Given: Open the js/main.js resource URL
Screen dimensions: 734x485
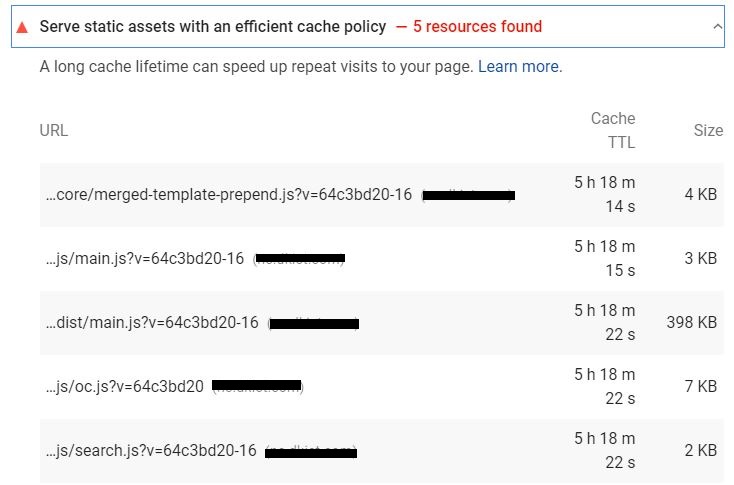Looking at the screenshot, I should (x=145, y=258).
